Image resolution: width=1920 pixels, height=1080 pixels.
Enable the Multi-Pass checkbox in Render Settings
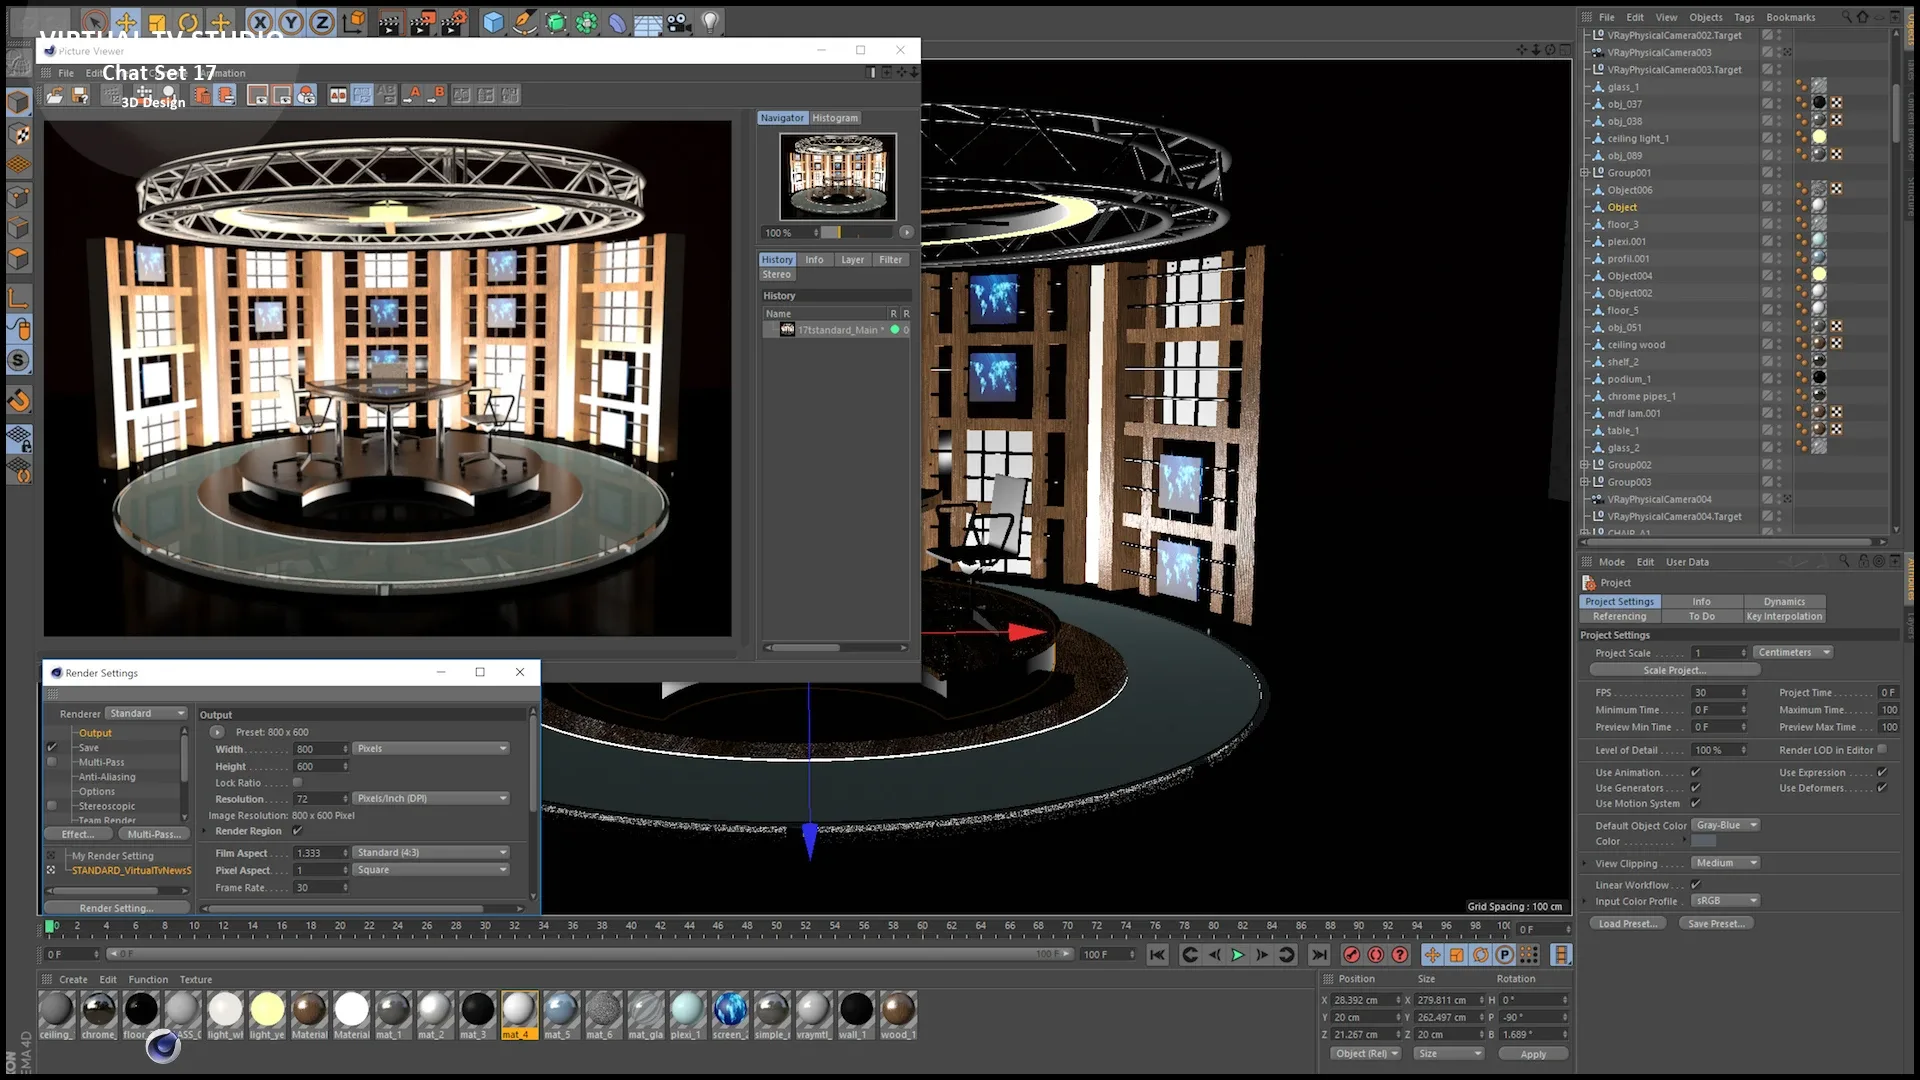51,761
